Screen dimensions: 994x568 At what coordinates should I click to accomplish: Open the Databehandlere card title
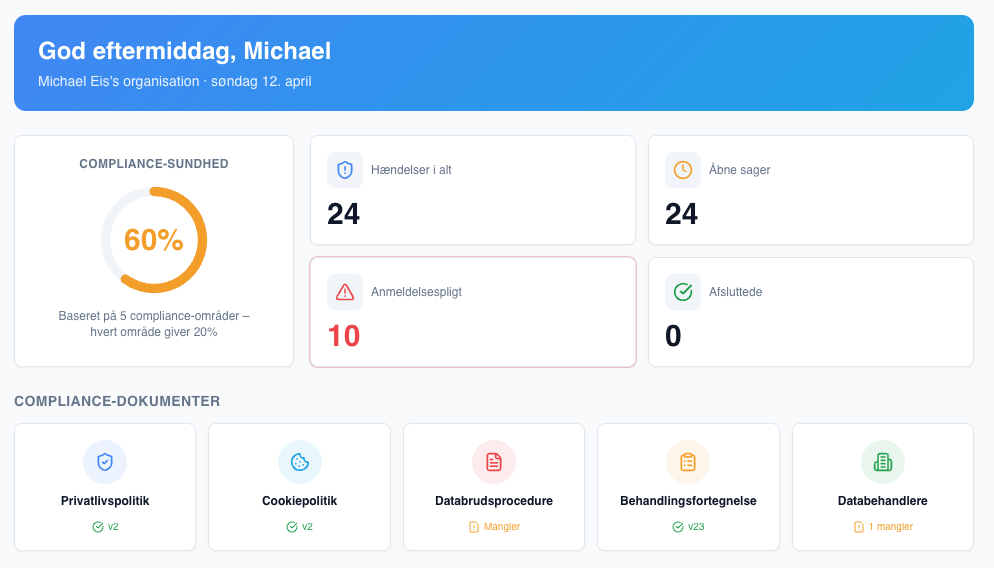882,501
